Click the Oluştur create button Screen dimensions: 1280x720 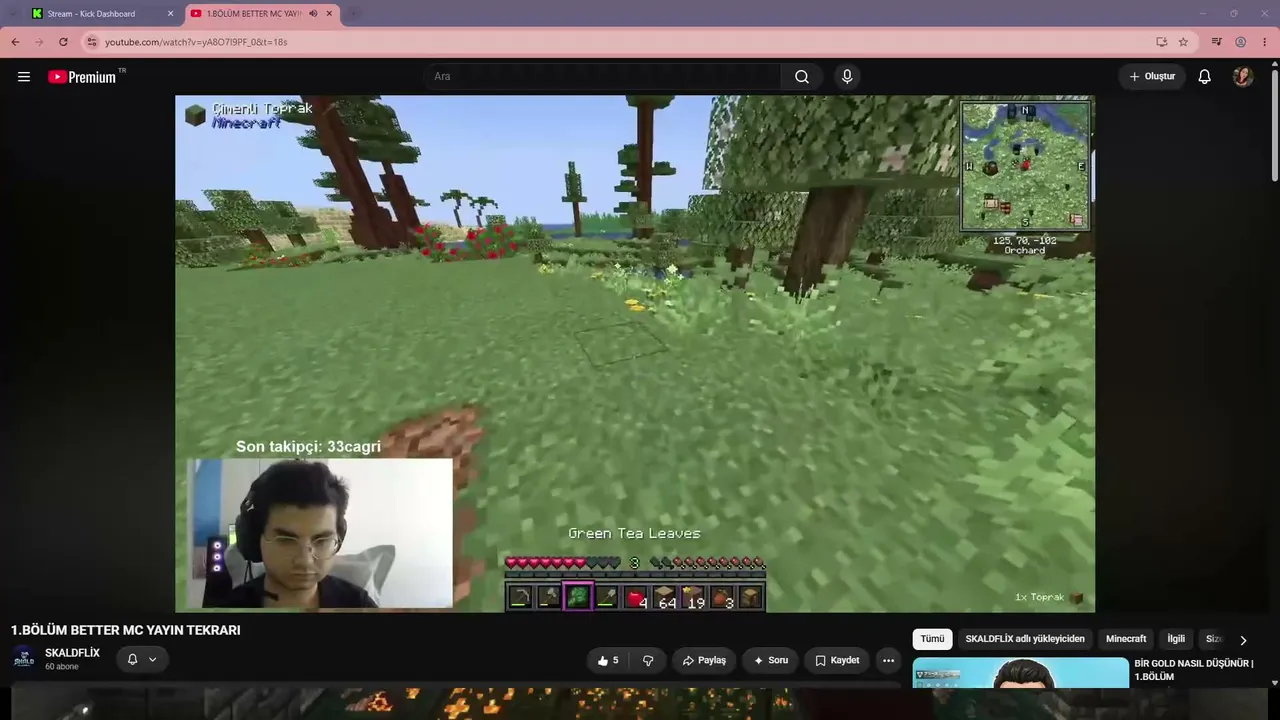(x=1152, y=77)
